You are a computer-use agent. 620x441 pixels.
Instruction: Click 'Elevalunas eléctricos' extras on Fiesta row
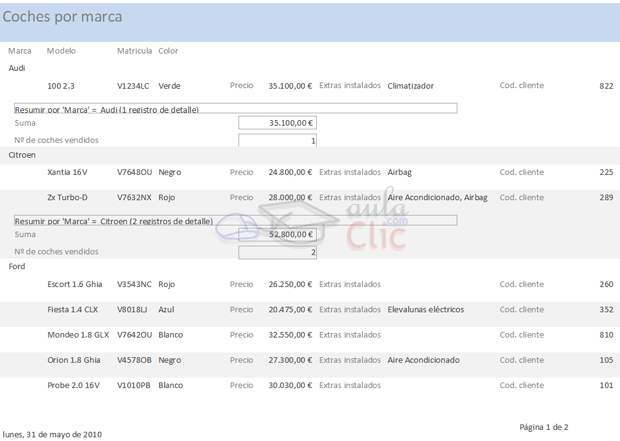(x=425, y=310)
